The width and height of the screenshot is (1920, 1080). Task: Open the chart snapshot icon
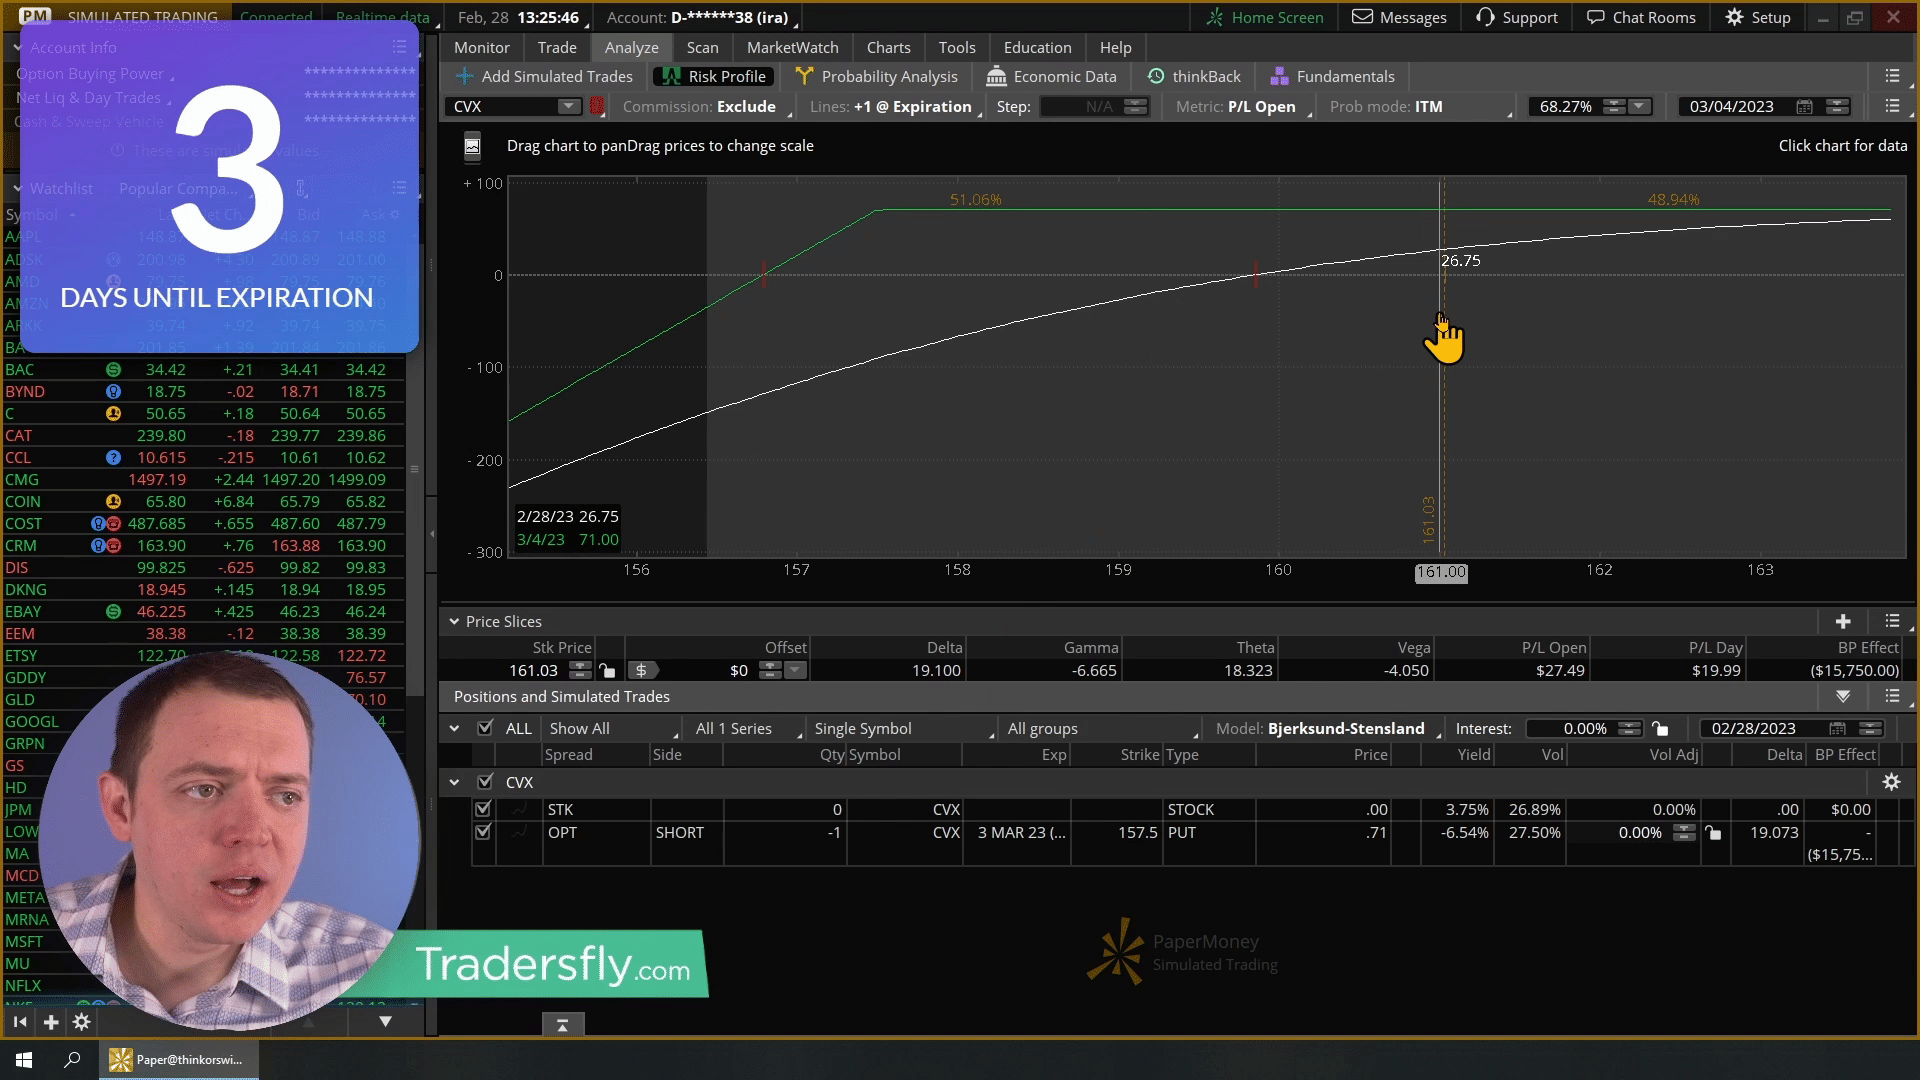point(472,146)
